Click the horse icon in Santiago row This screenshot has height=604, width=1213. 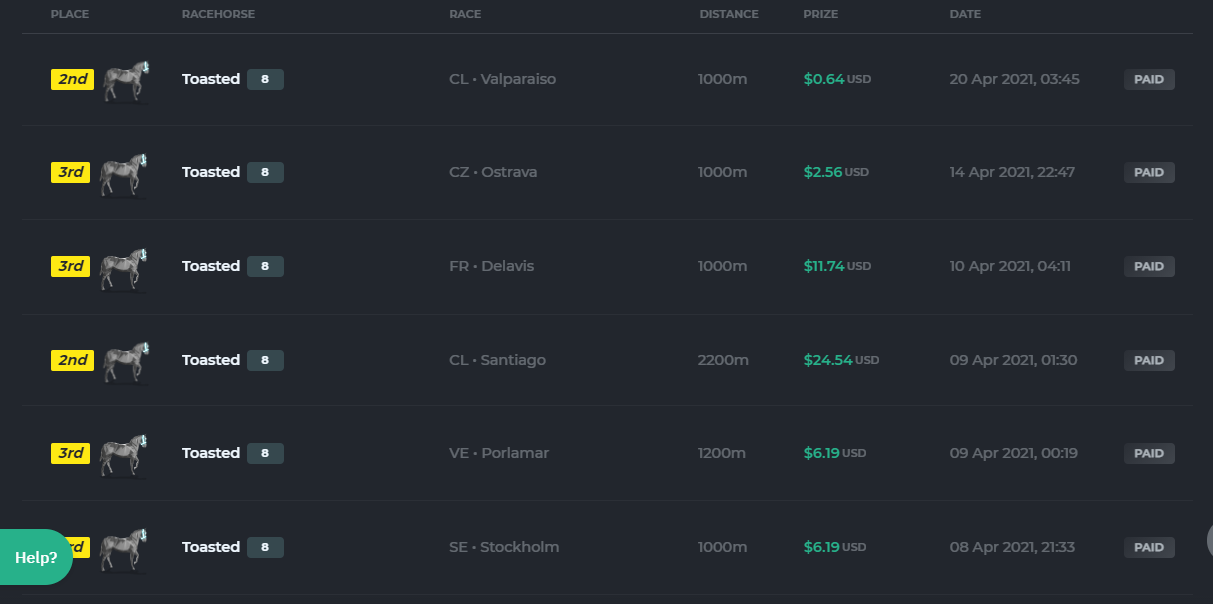click(x=125, y=362)
